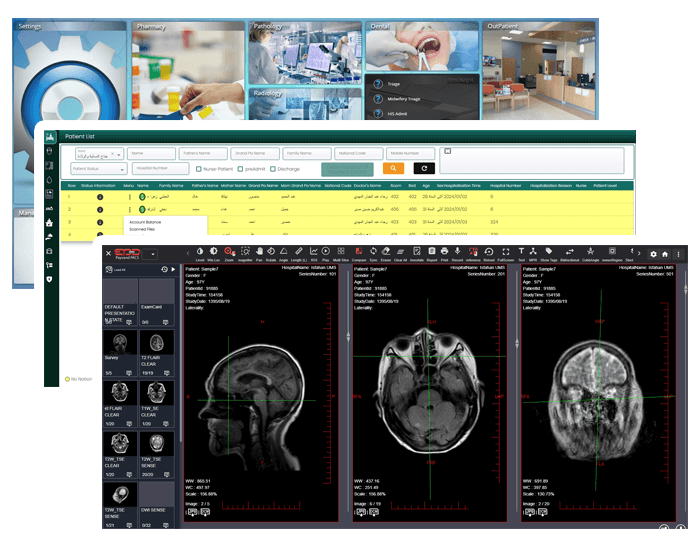700x542 pixels.
Task: Open the MPR tool
Action: point(533,253)
